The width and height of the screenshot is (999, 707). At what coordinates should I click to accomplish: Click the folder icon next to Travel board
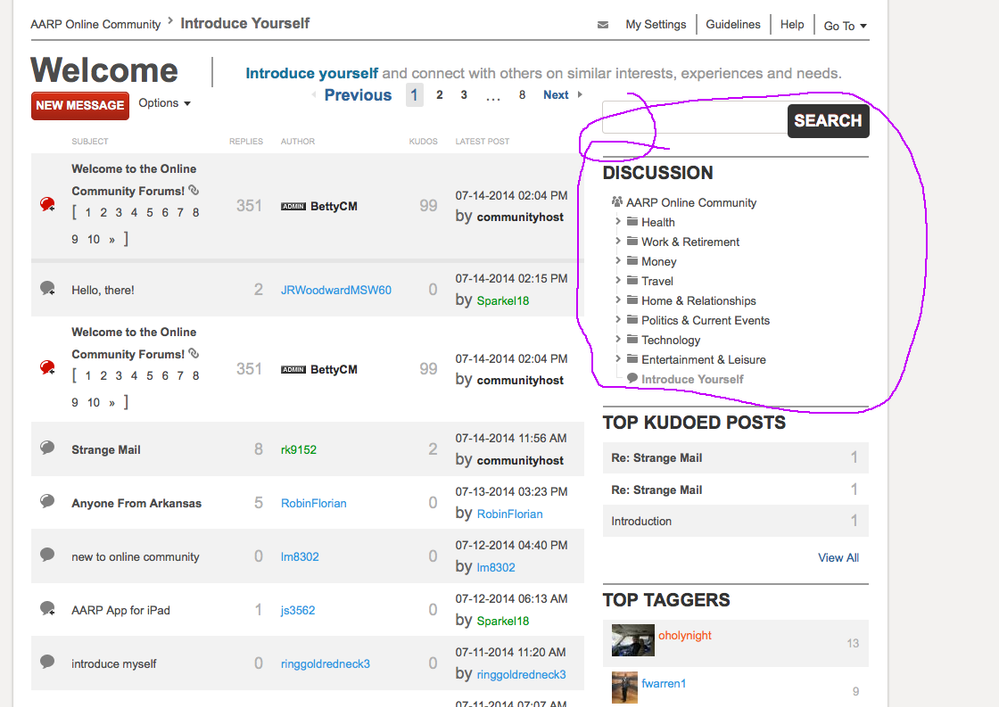[x=633, y=281]
